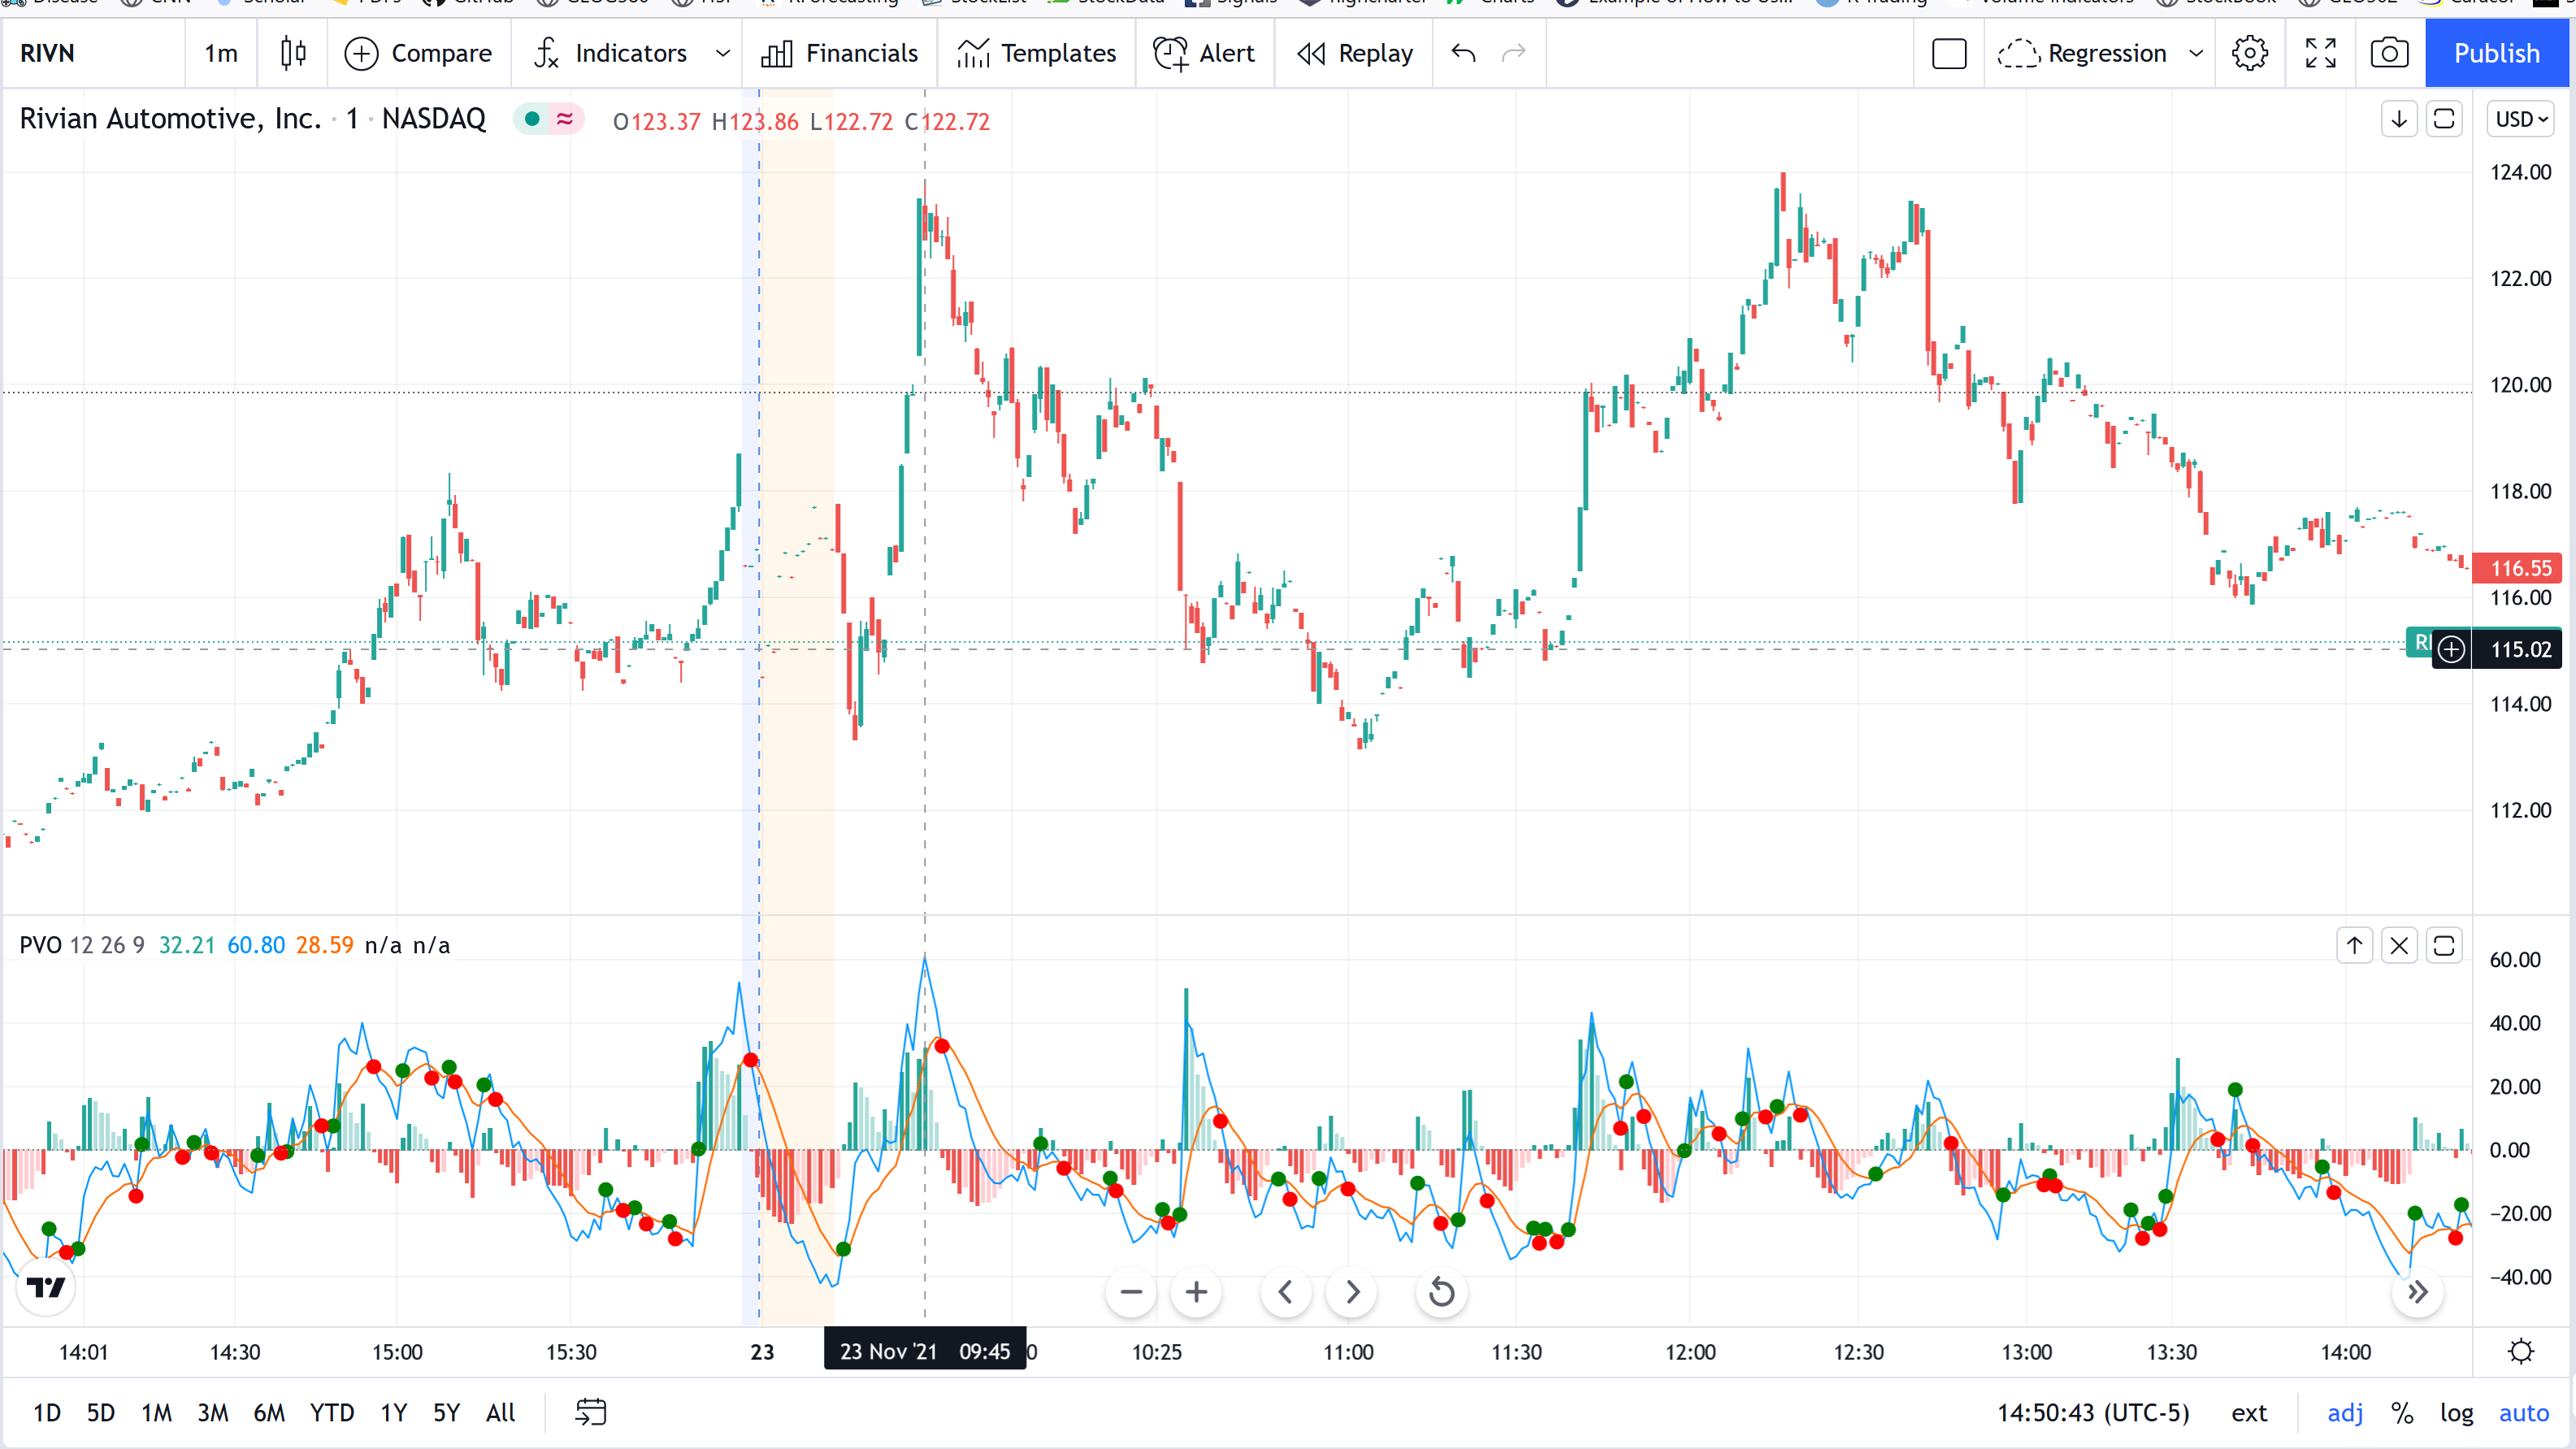Move main chart pane down
Image resolution: width=2576 pixels, height=1449 pixels.
point(2399,119)
